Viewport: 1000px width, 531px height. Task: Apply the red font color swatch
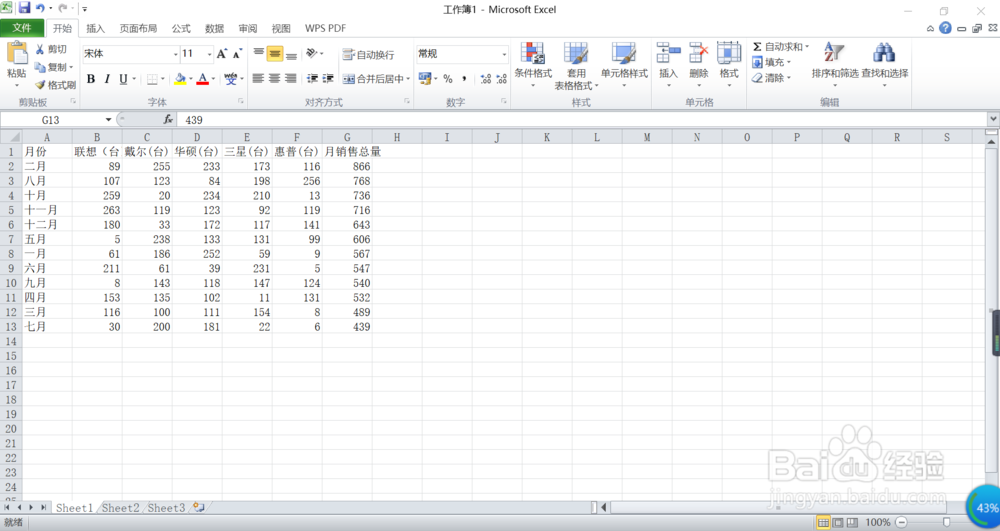[x=203, y=79]
